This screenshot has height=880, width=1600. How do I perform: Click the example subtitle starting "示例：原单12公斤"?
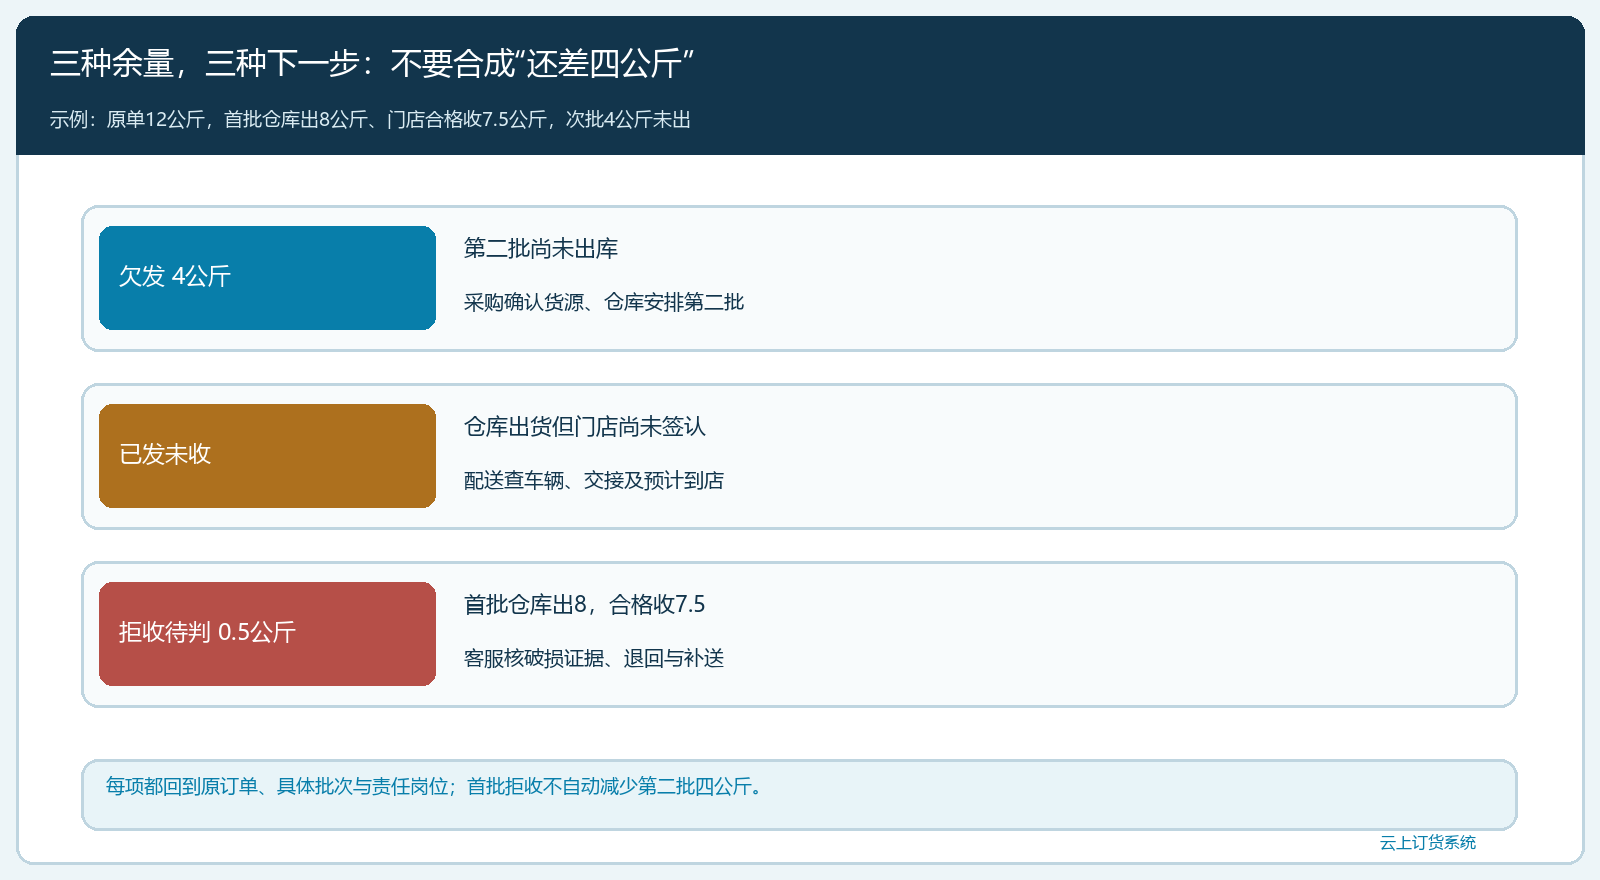[x=371, y=120]
